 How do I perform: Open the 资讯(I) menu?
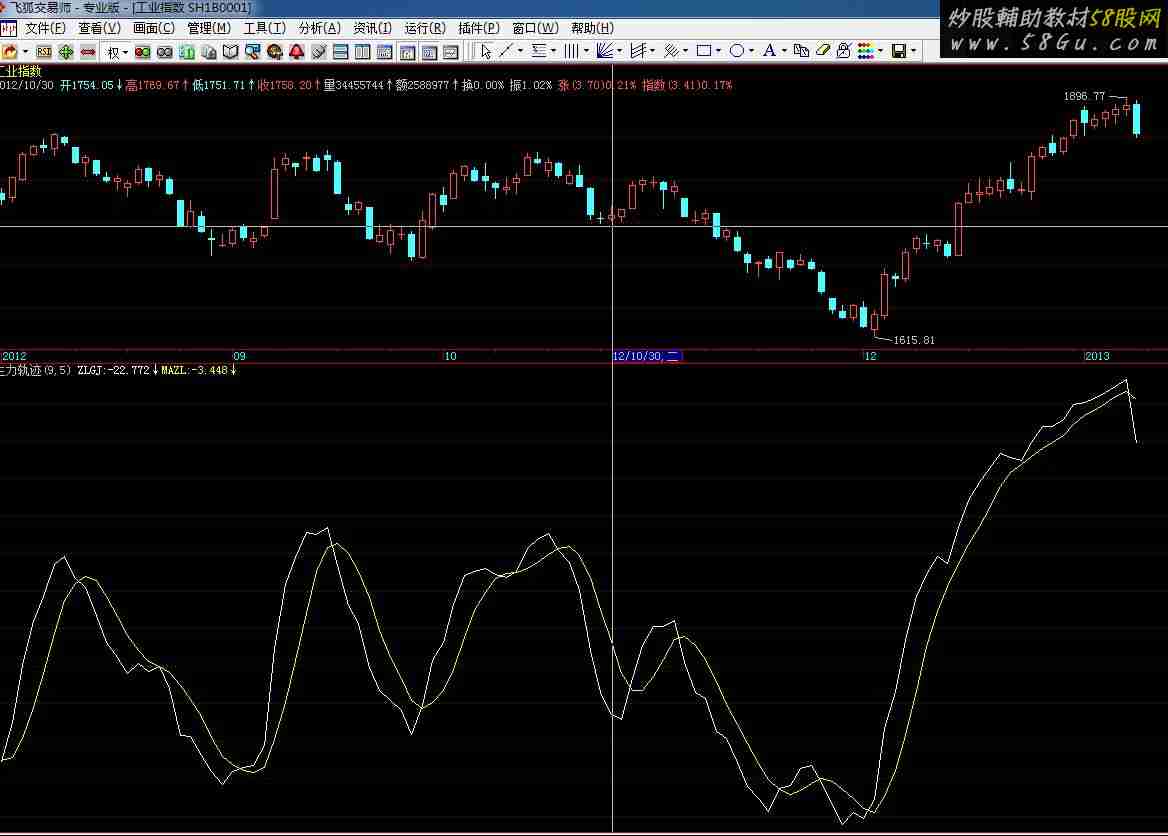[372, 28]
